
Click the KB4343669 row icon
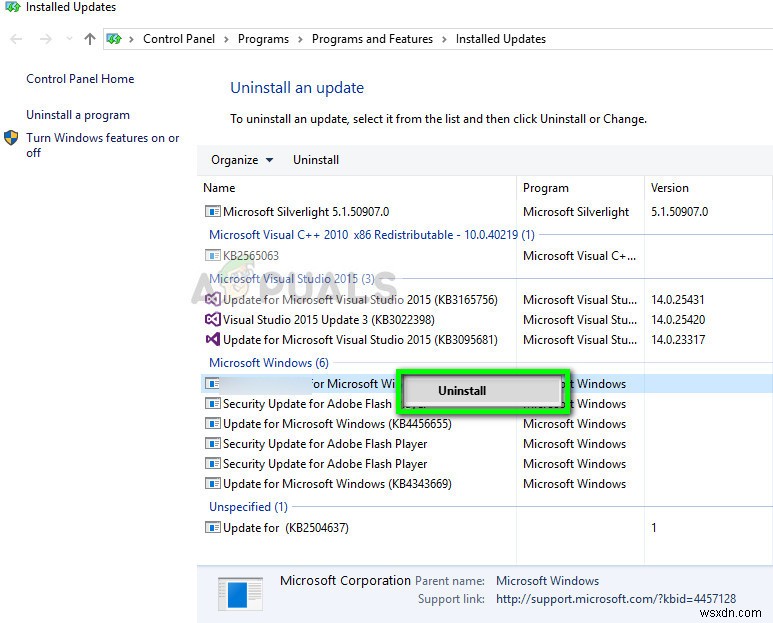click(x=212, y=484)
